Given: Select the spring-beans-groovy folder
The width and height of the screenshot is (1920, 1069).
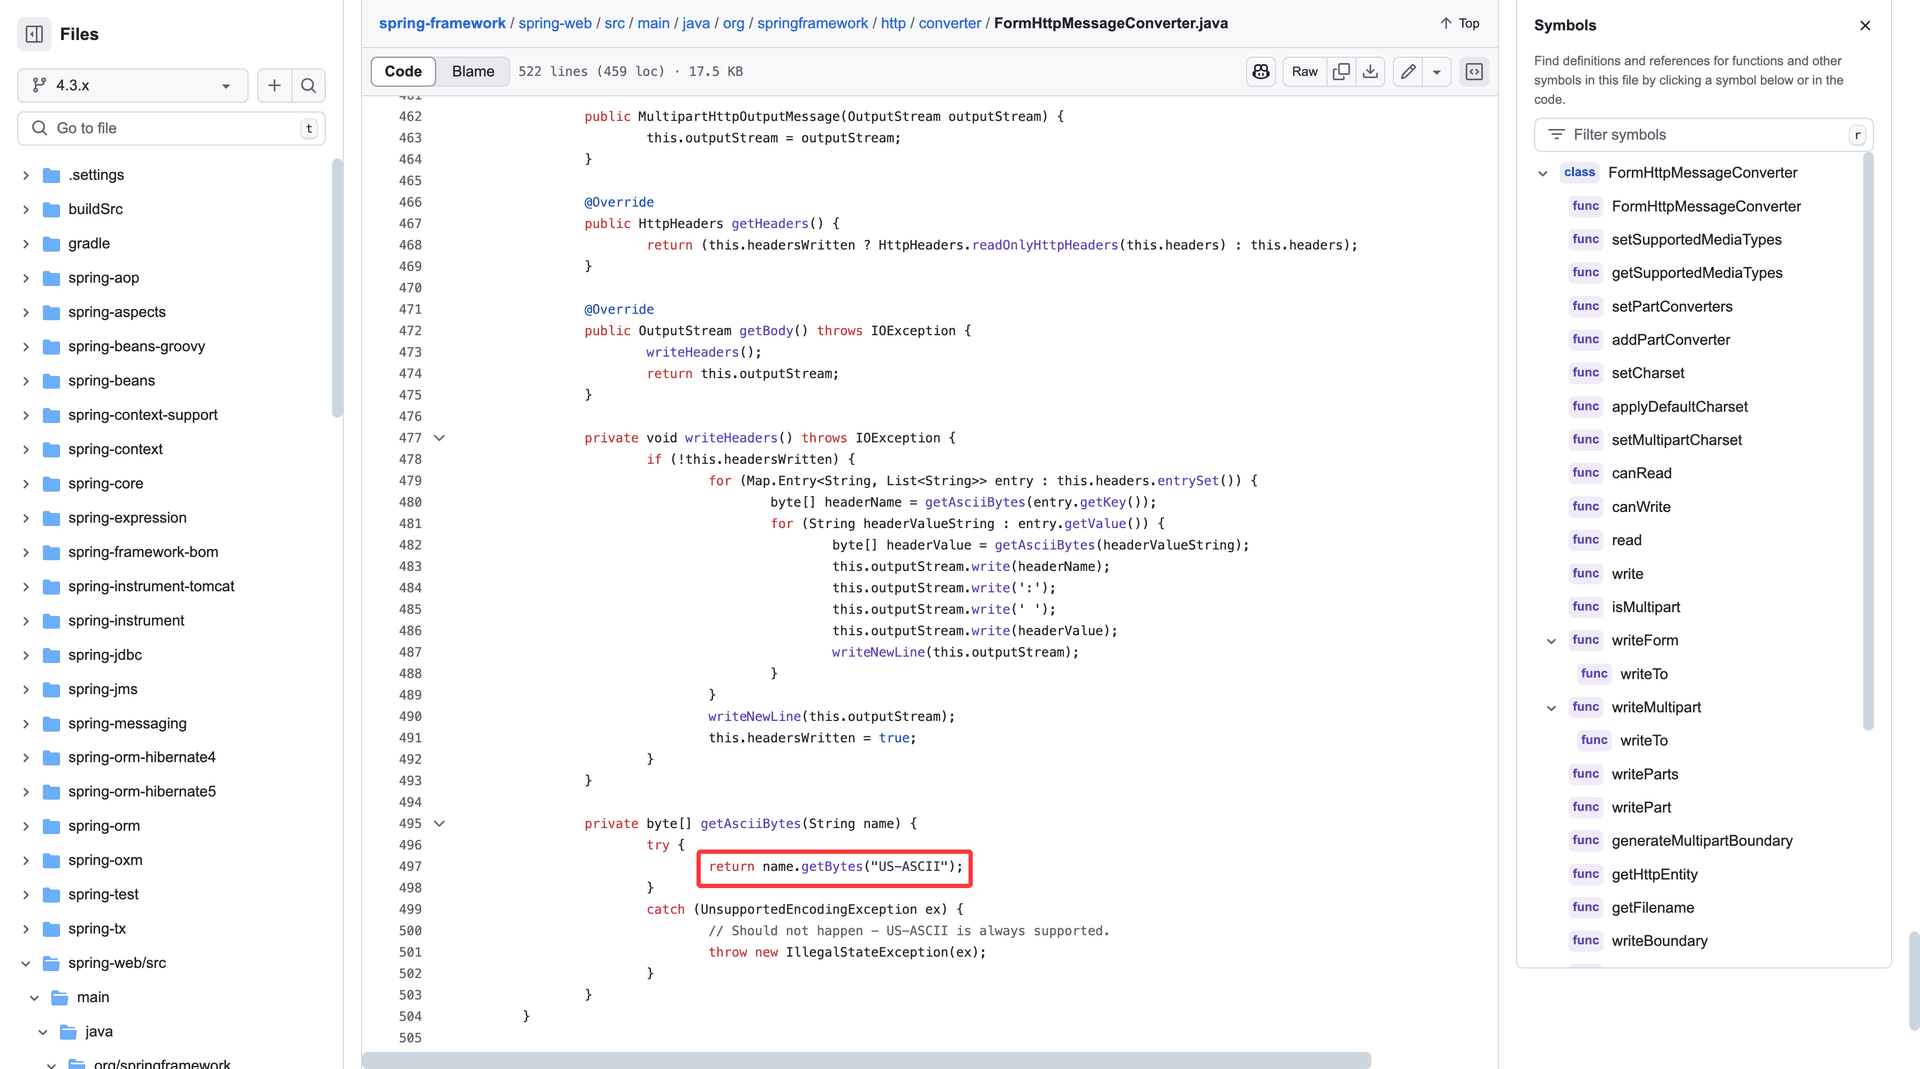Looking at the screenshot, I should coord(136,346).
